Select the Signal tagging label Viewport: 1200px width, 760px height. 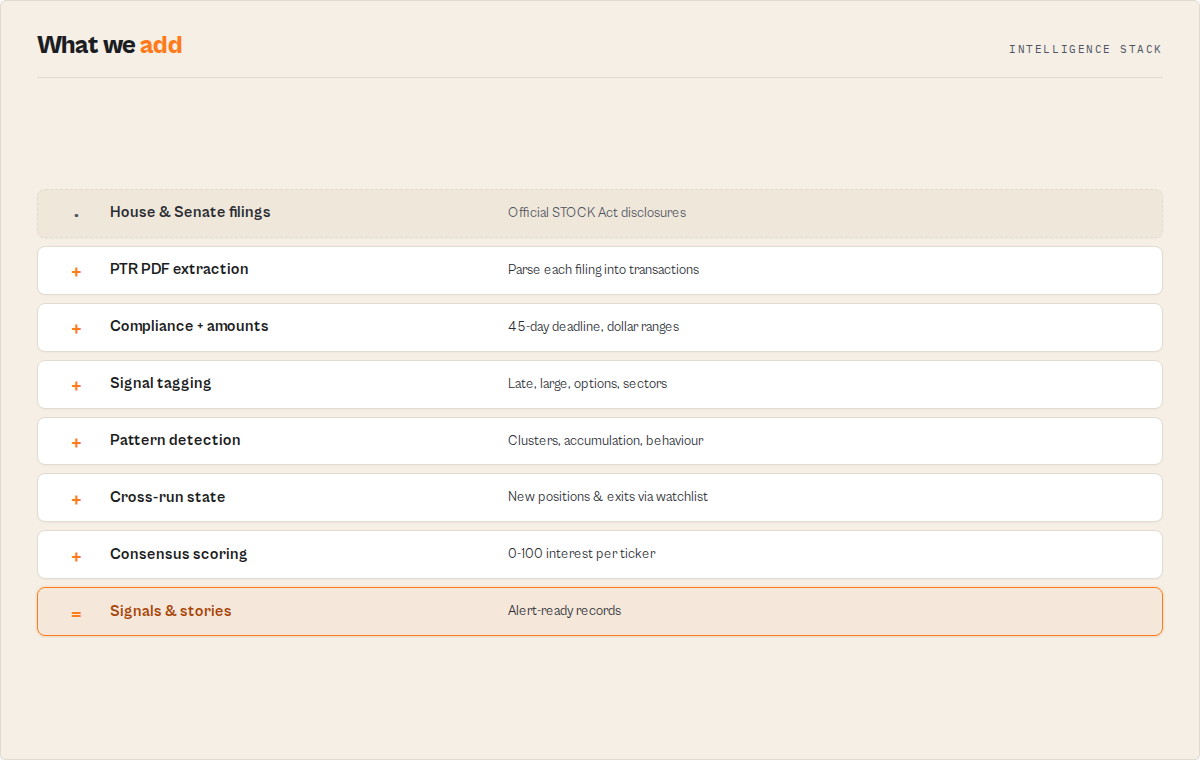coord(160,383)
